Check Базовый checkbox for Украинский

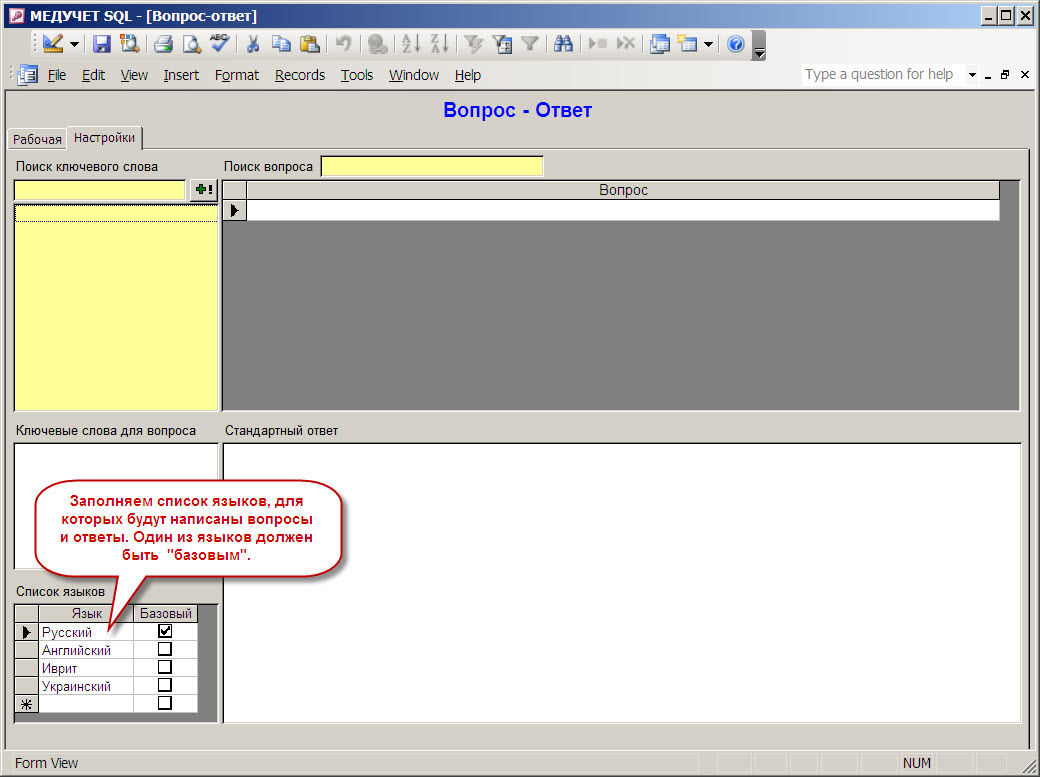tap(165, 685)
